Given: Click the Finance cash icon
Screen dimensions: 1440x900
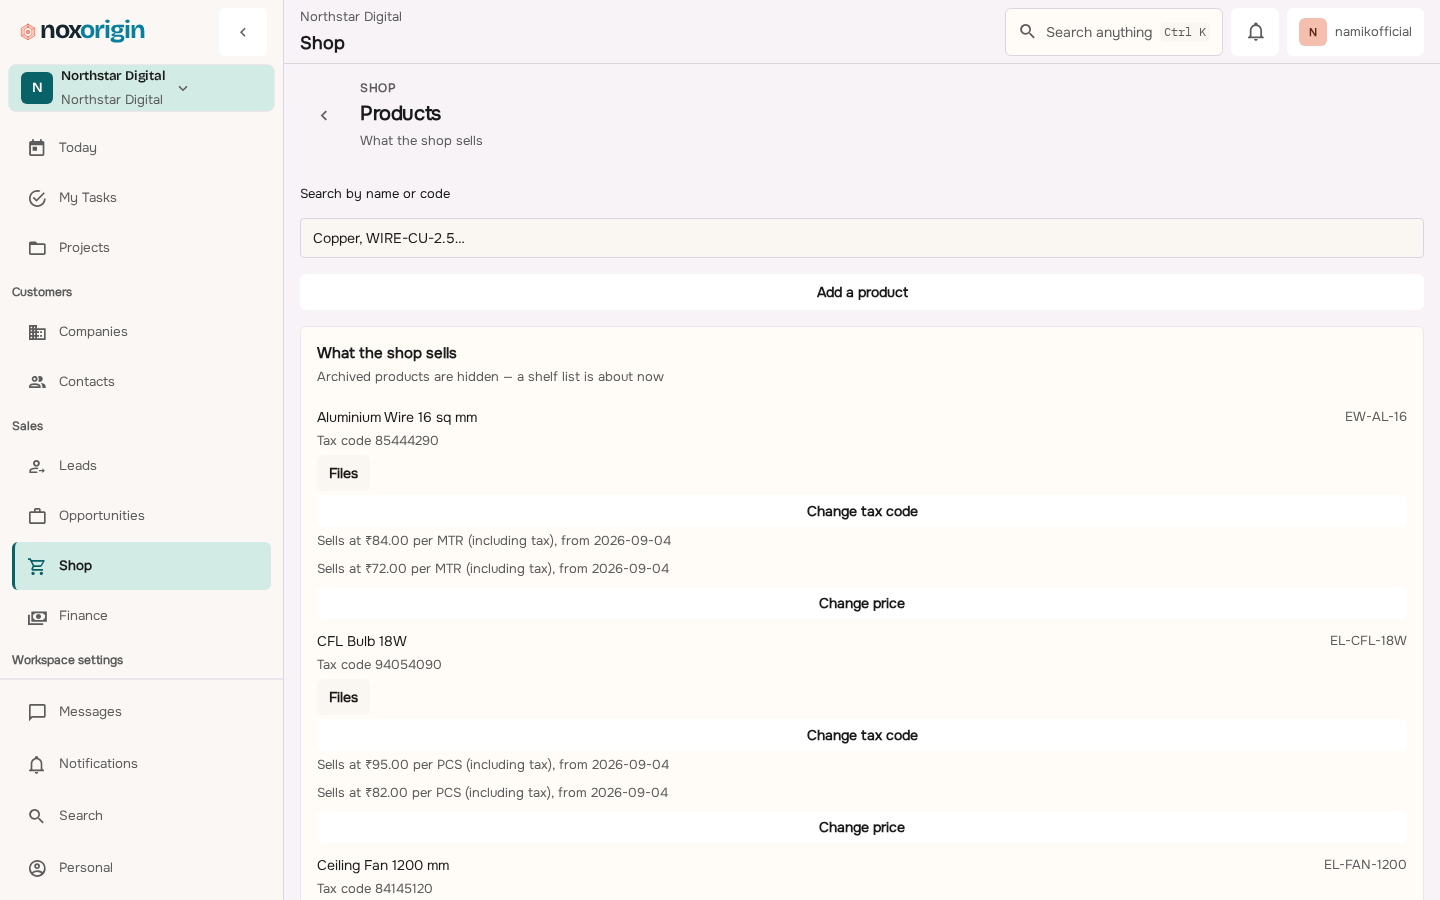Looking at the screenshot, I should [x=37, y=617].
